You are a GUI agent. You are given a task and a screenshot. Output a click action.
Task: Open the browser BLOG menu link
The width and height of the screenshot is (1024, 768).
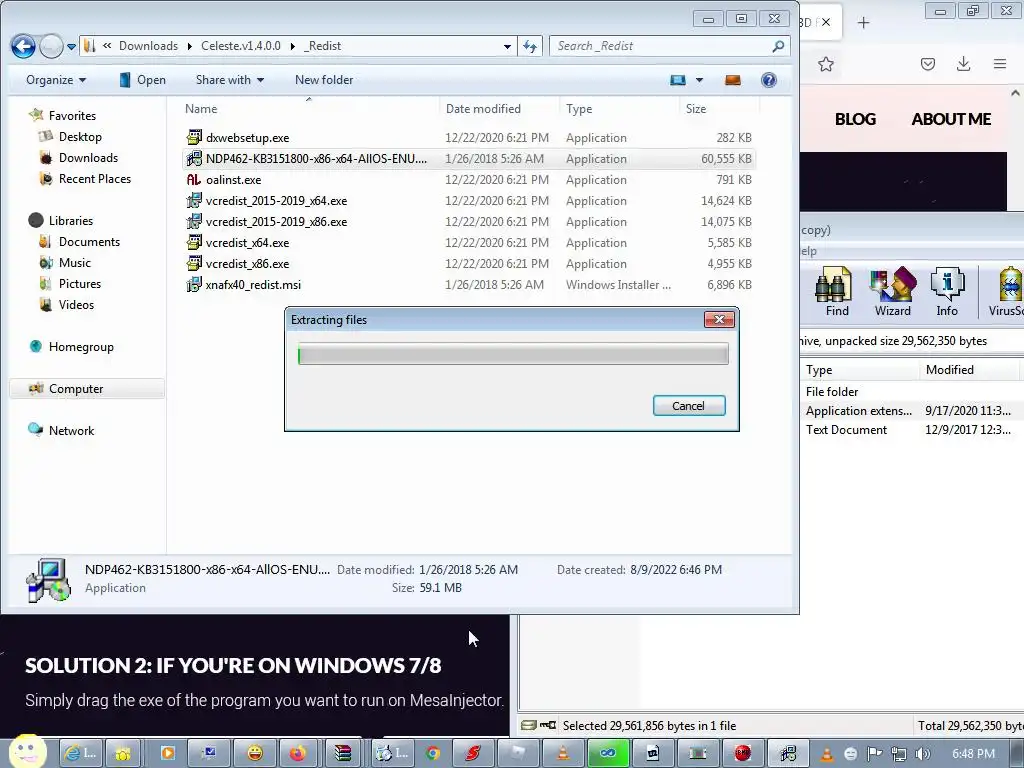click(x=855, y=120)
